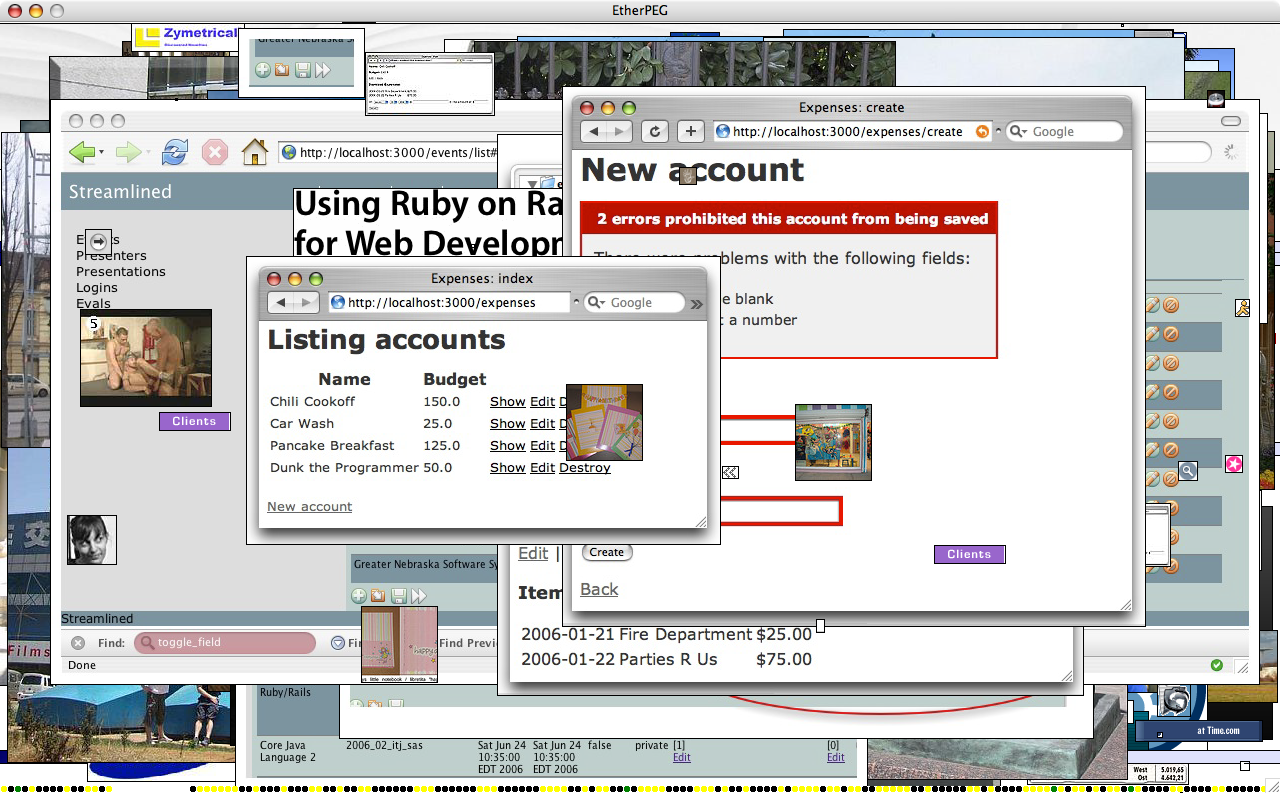1280x793 pixels.
Task: Click the magnifier search icon tile
Action: coord(1187,470)
